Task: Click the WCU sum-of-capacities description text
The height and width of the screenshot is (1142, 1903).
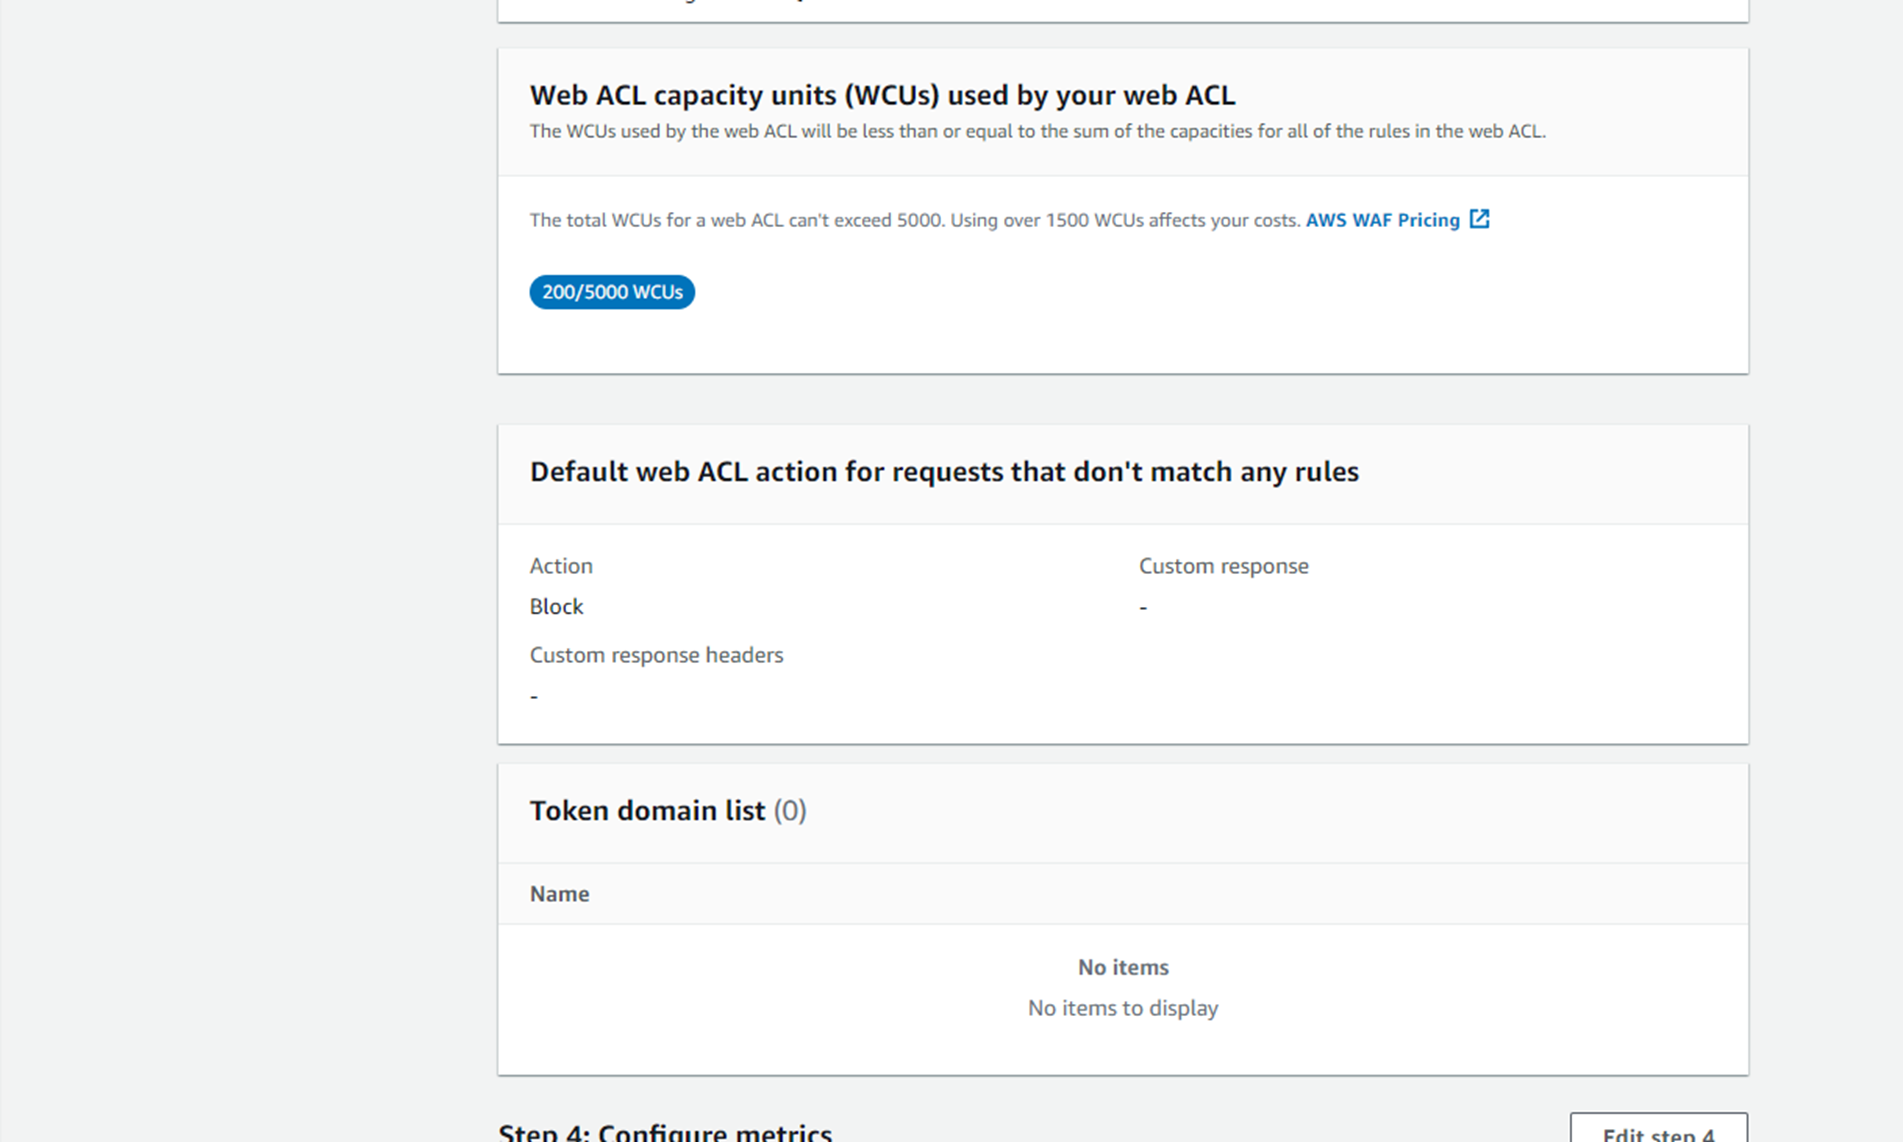Action: click(x=1037, y=131)
